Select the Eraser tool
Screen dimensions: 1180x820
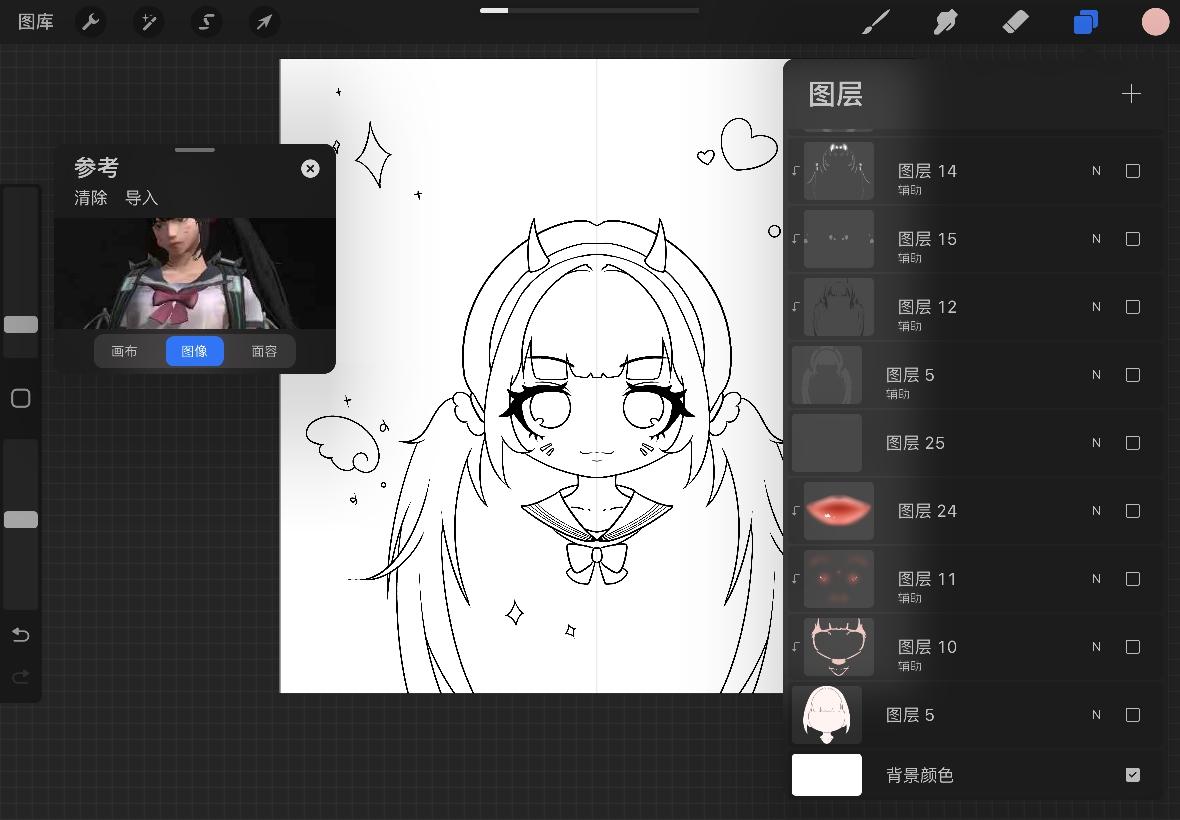point(1015,22)
